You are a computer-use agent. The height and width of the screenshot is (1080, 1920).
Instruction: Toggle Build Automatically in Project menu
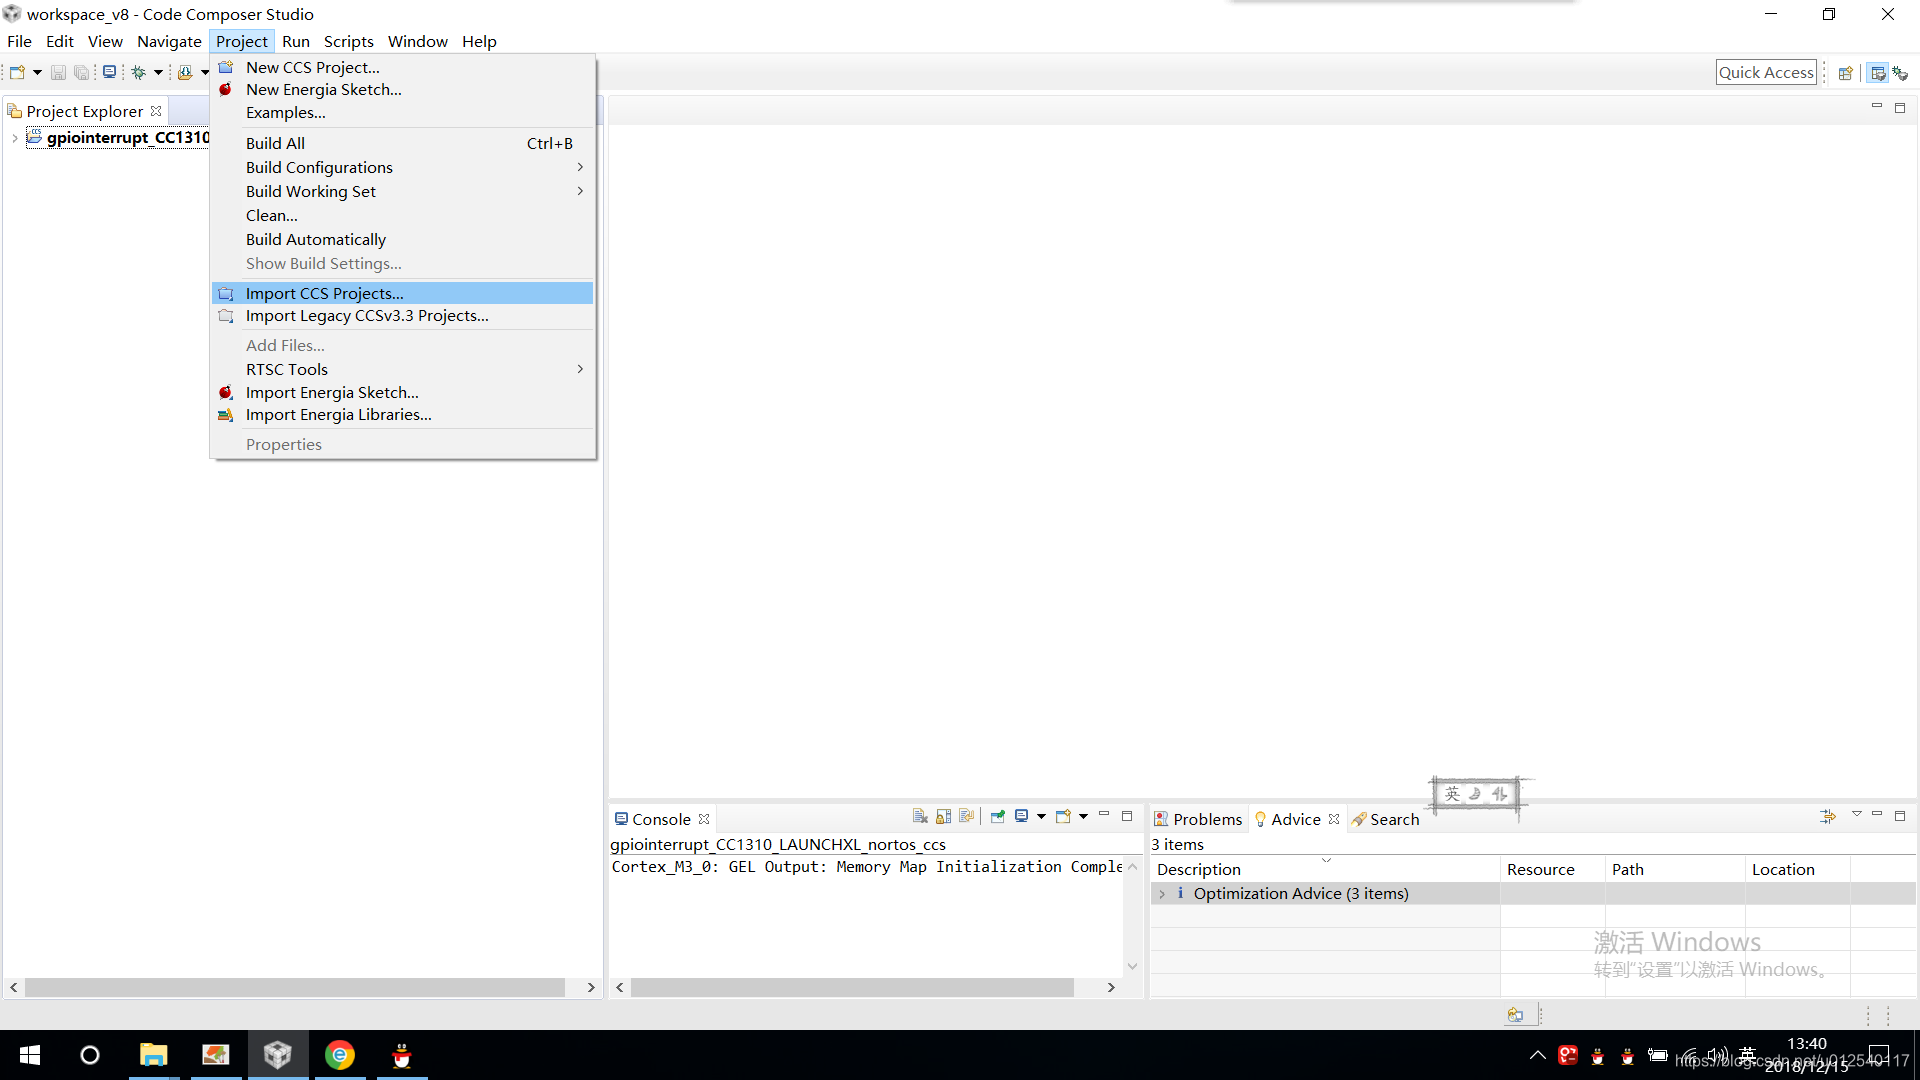pos(402,239)
